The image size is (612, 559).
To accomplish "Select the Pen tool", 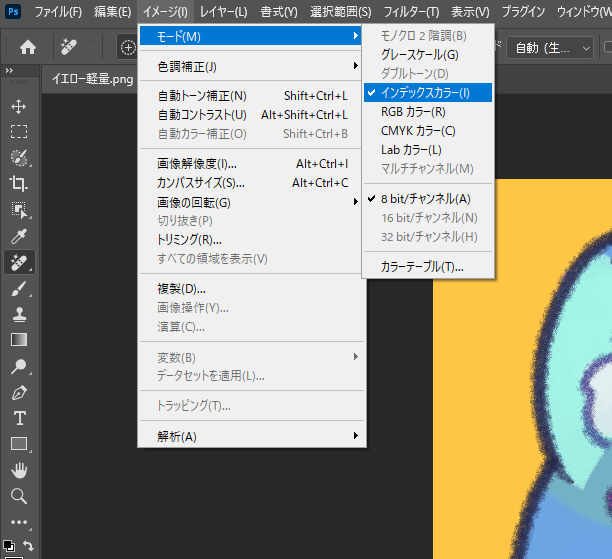I will [x=19, y=392].
